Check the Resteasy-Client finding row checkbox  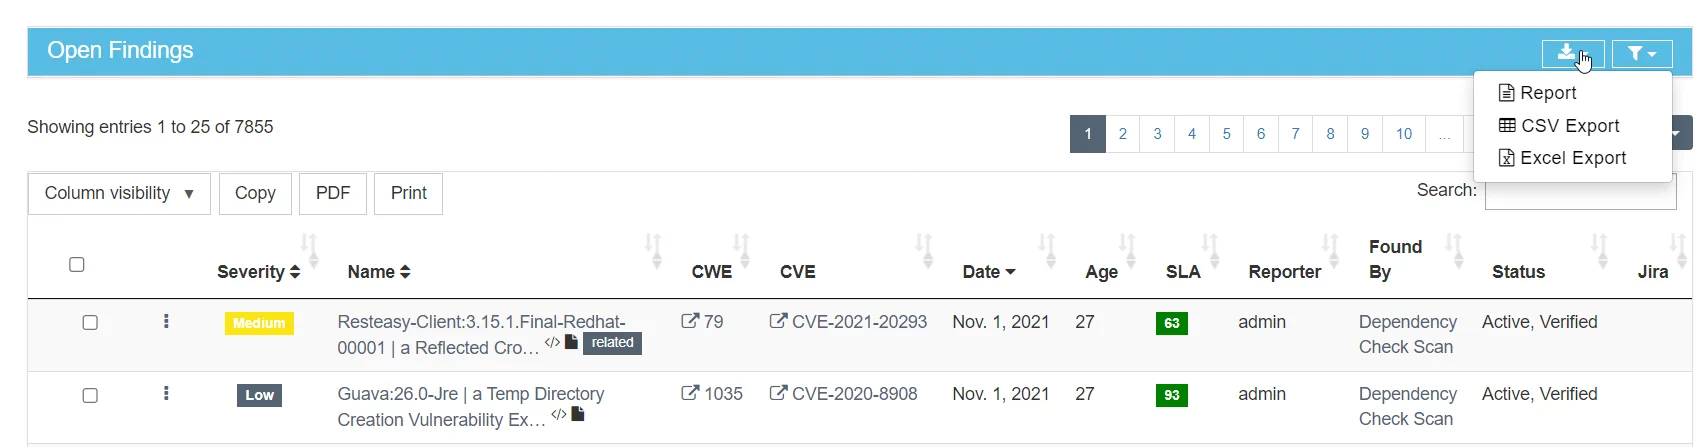(90, 323)
